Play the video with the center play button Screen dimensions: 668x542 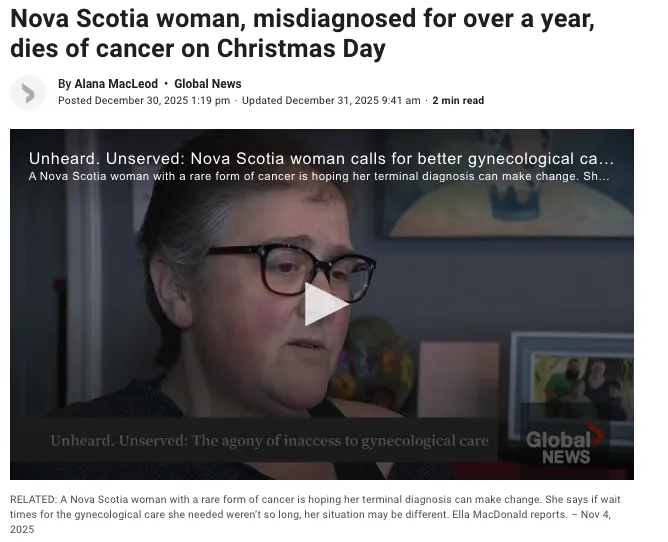pos(326,305)
